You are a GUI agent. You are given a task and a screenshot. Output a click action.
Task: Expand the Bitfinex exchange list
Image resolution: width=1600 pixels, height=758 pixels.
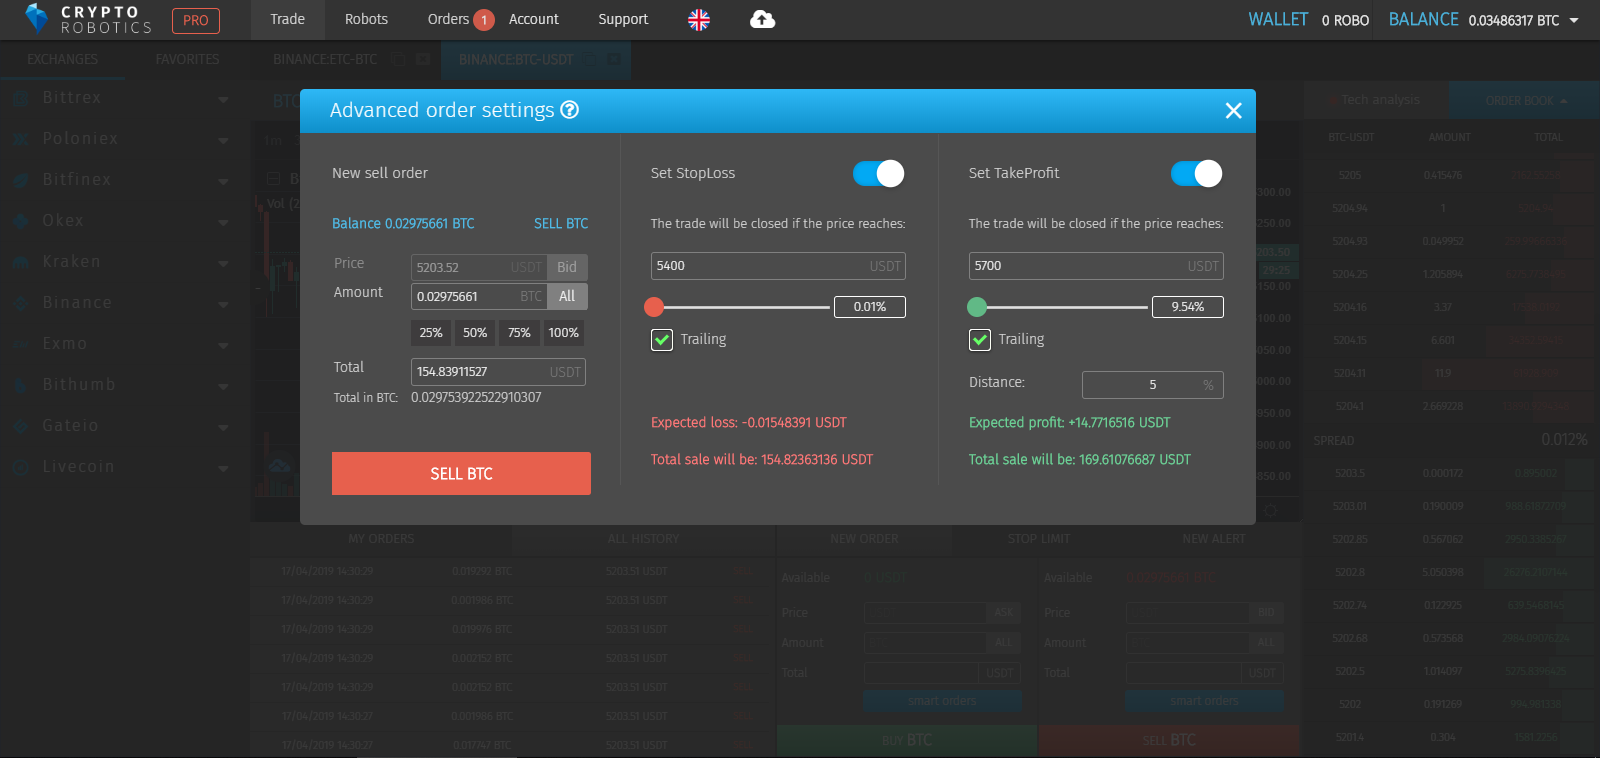point(223,182)
